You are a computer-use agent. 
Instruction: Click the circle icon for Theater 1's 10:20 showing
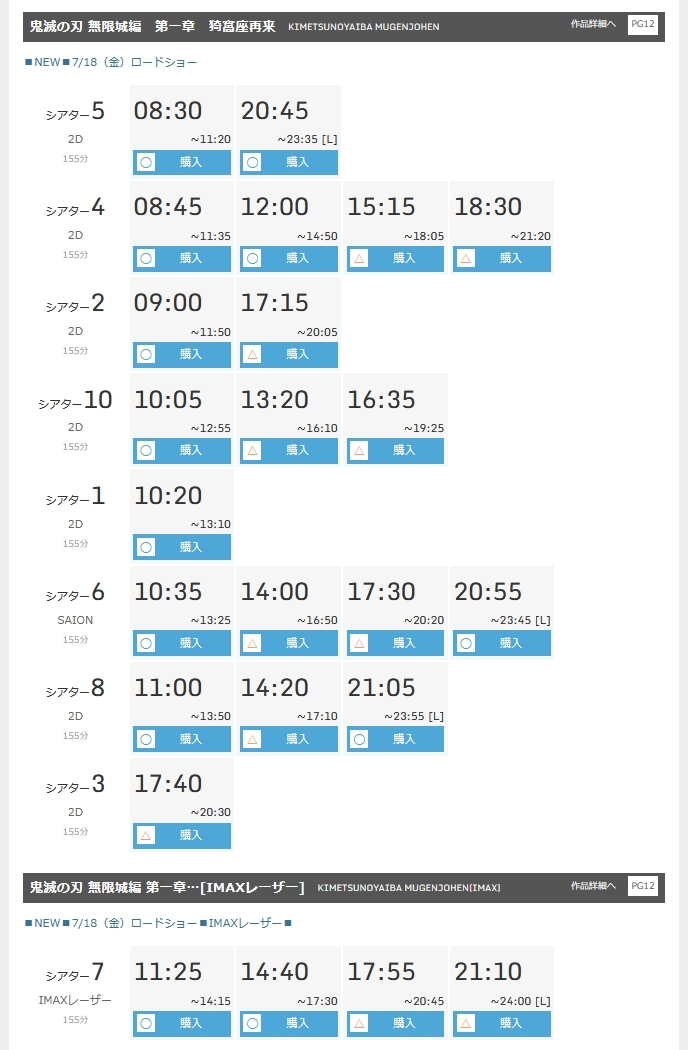coord(146,547)
